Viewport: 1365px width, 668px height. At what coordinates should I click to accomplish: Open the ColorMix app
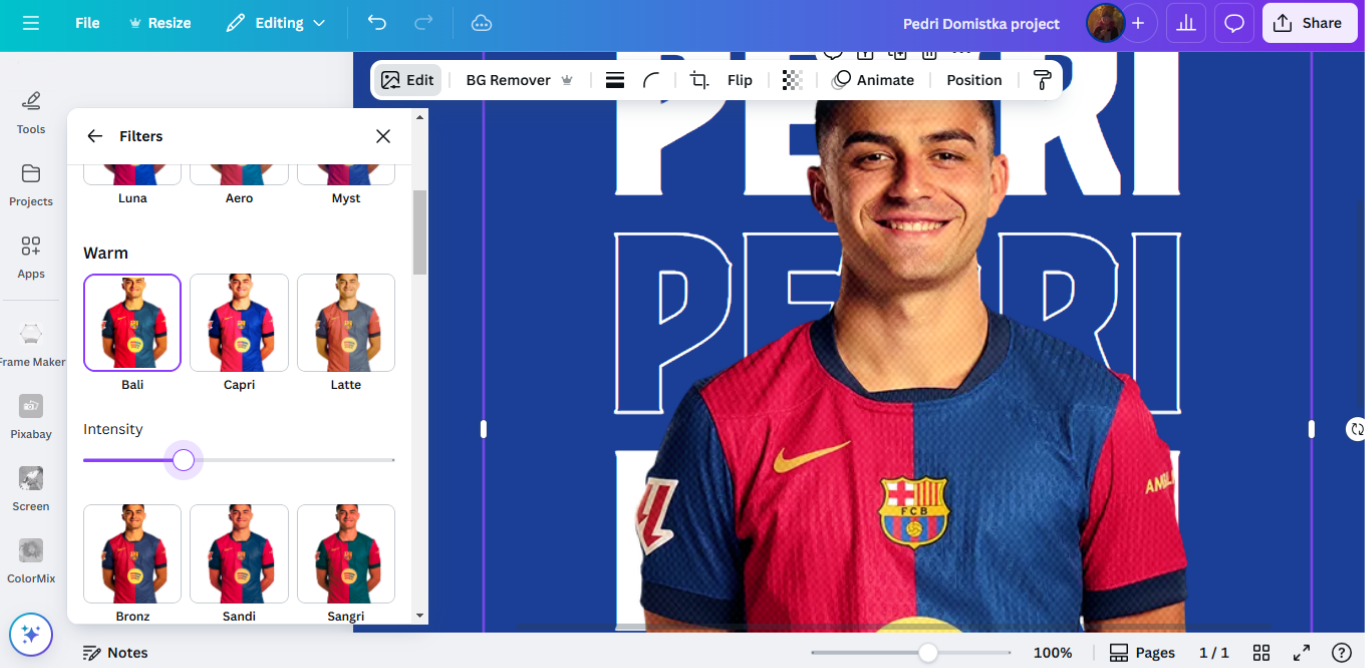(x=31, y=561)
